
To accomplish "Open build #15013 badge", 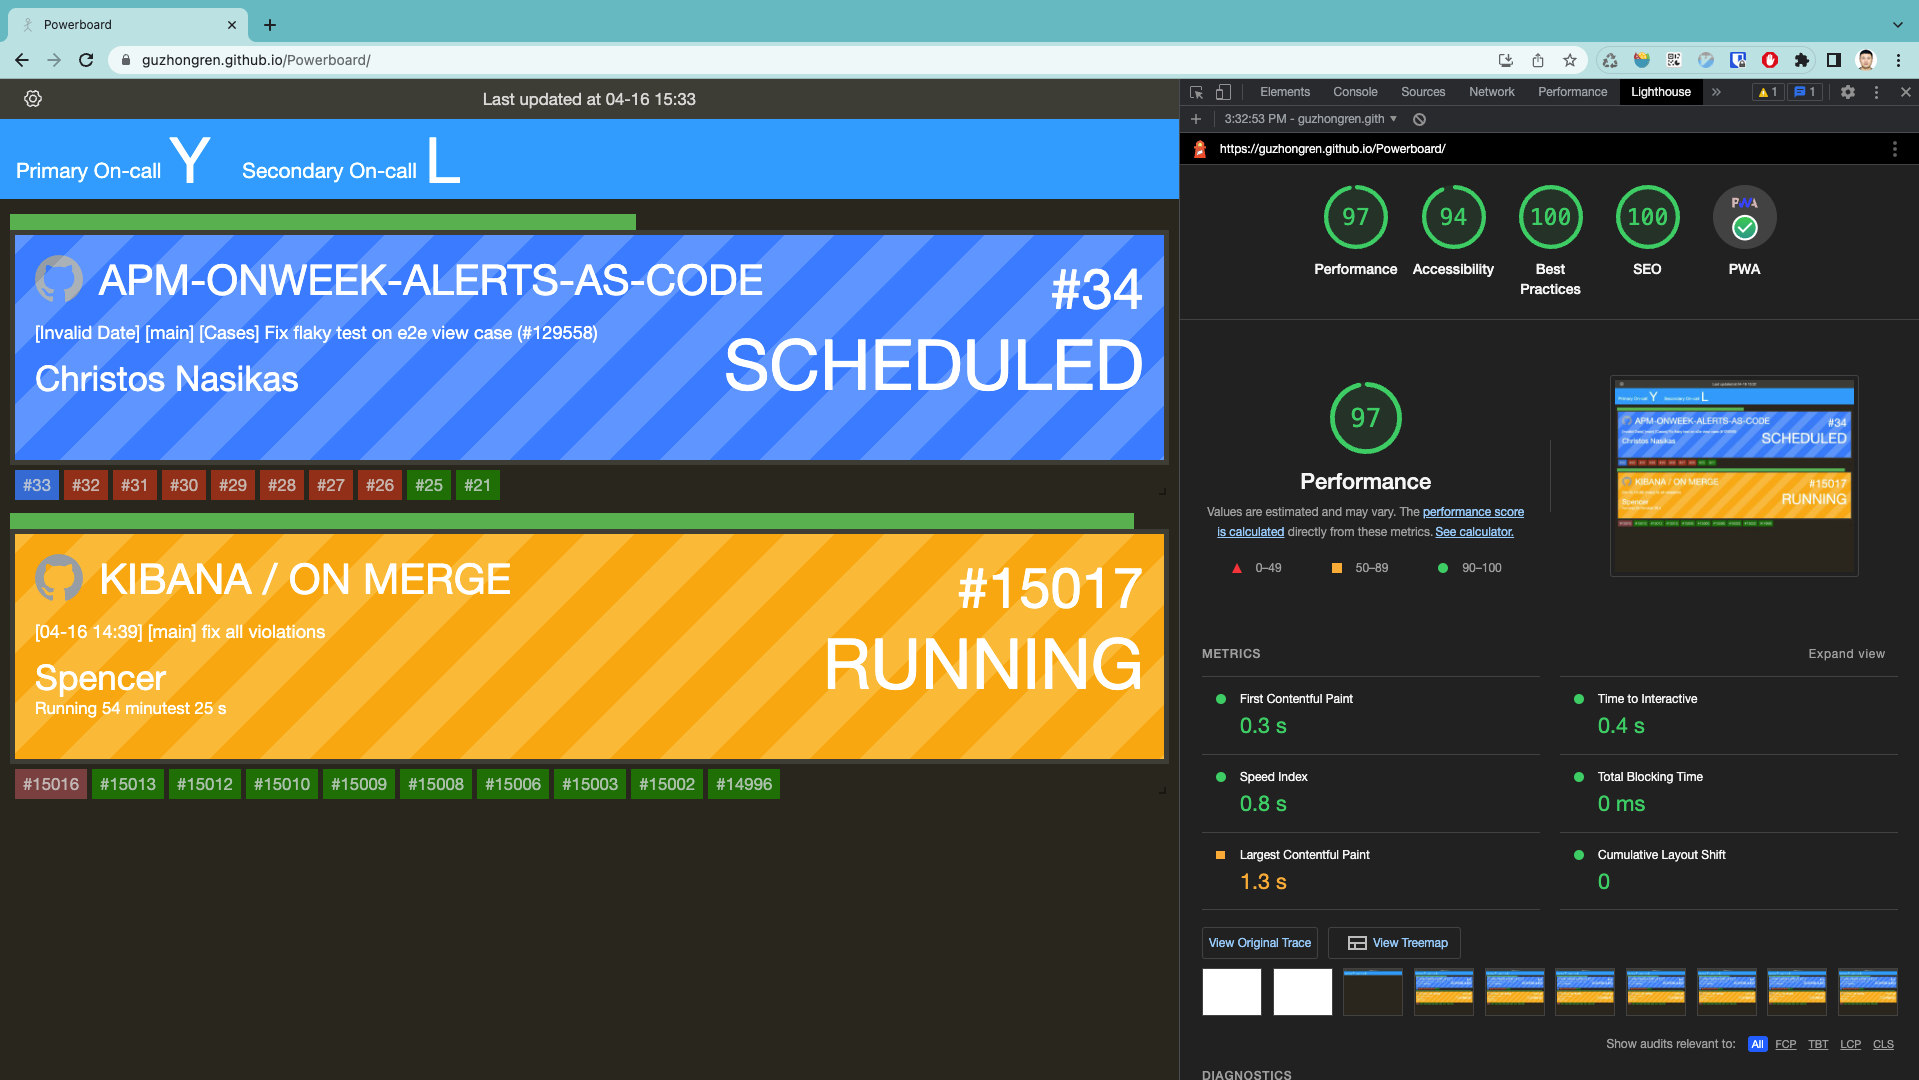I will (x=128, y=784).
